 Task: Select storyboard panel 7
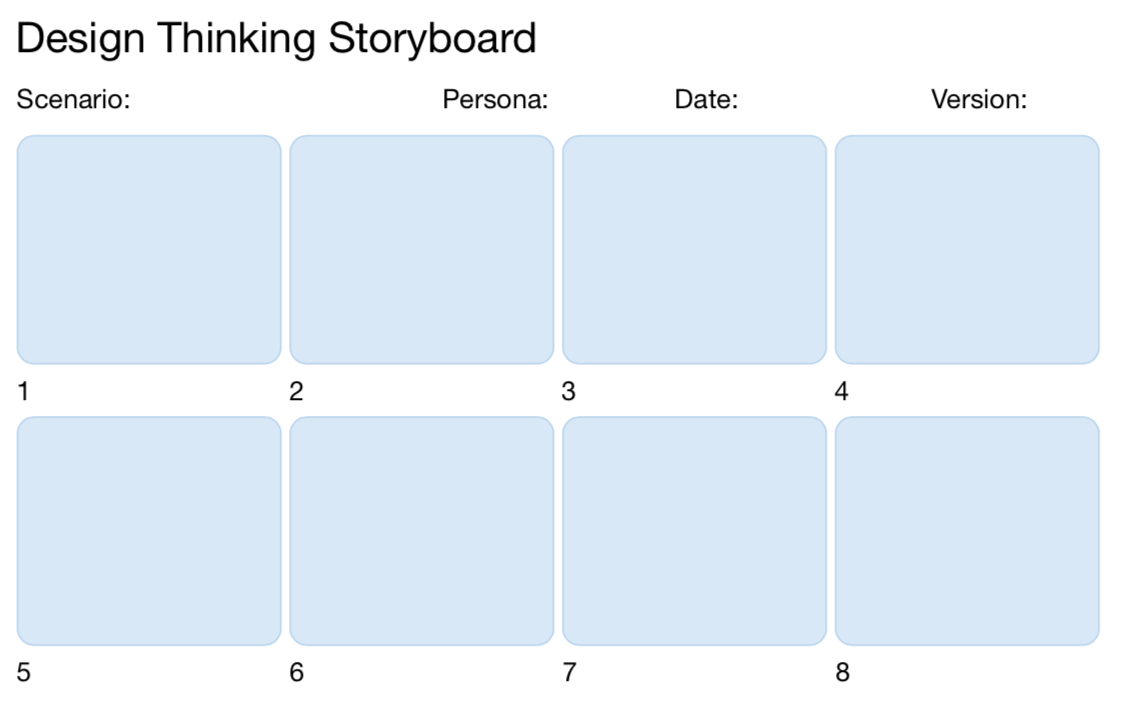695,531
